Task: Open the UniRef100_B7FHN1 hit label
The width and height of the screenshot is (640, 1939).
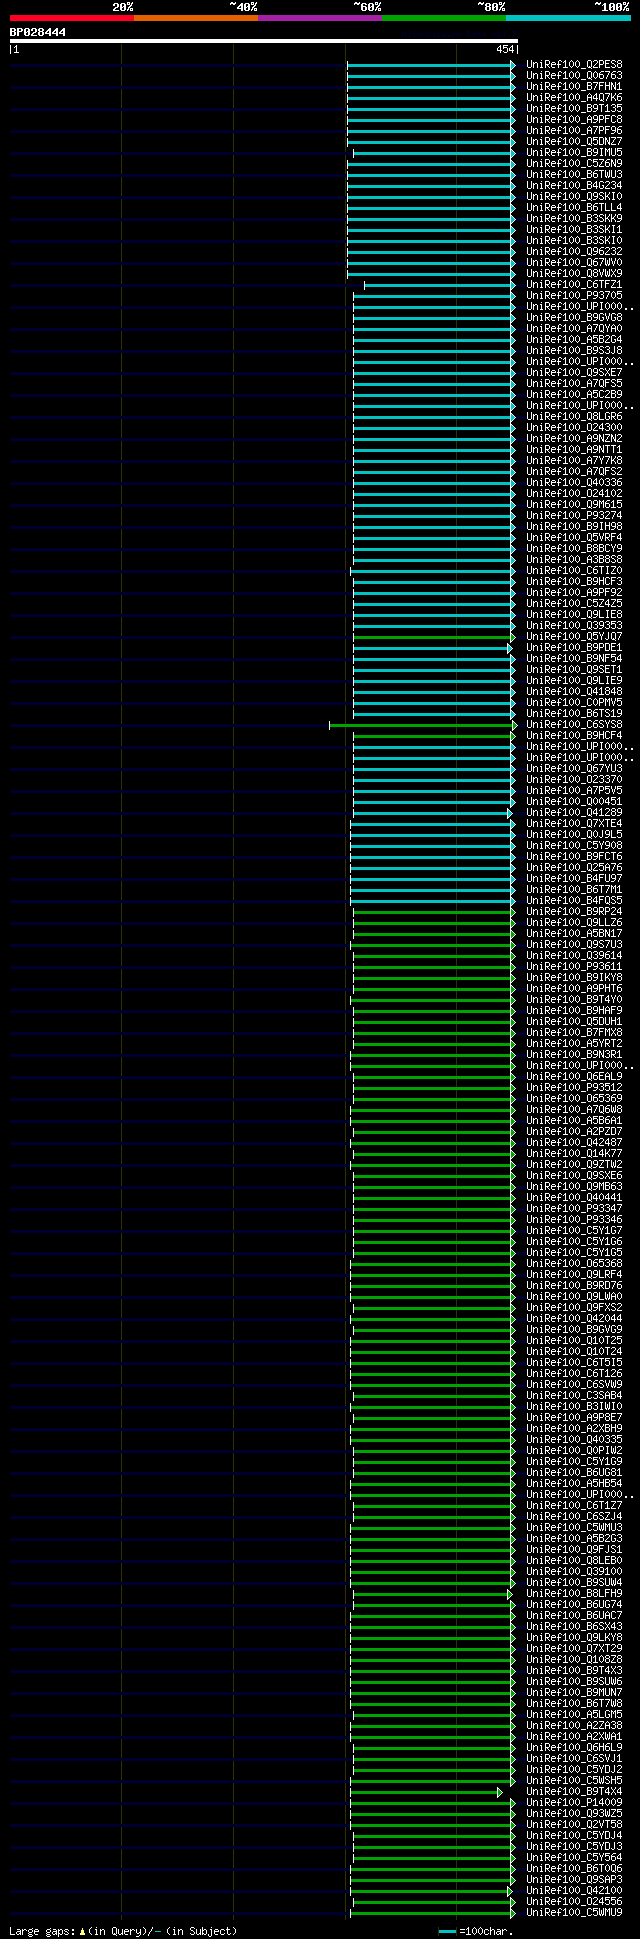Action: click(x=574, y=87)
